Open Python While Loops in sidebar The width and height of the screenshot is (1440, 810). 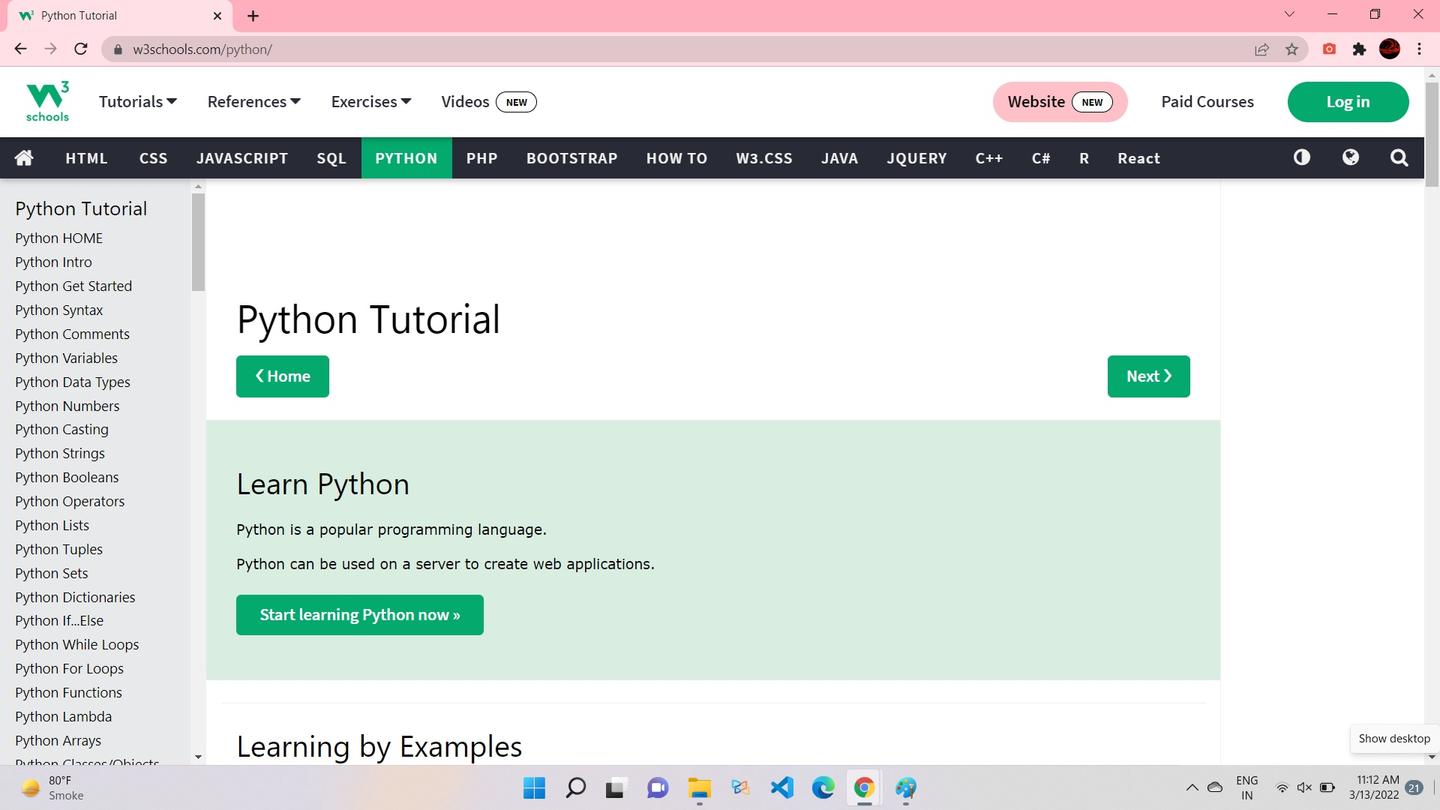[x=77, y=645]
